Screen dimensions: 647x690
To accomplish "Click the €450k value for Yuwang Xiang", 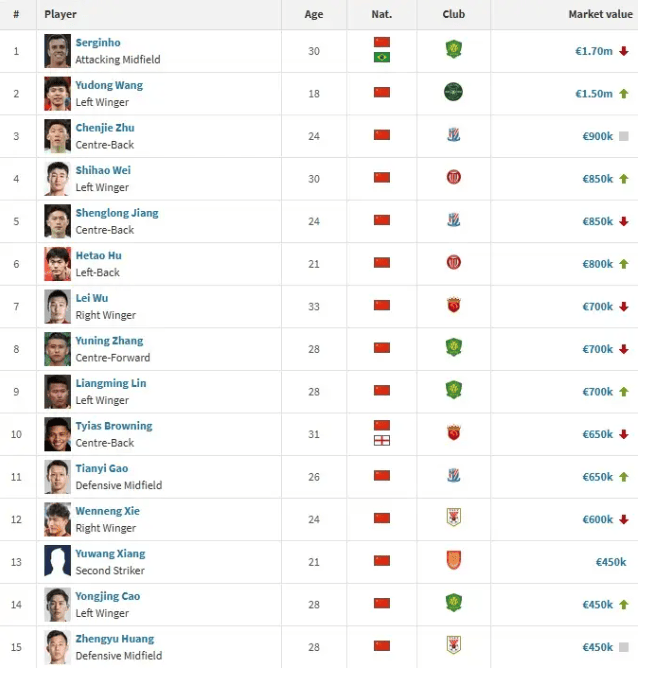I will tap(610, 562).
